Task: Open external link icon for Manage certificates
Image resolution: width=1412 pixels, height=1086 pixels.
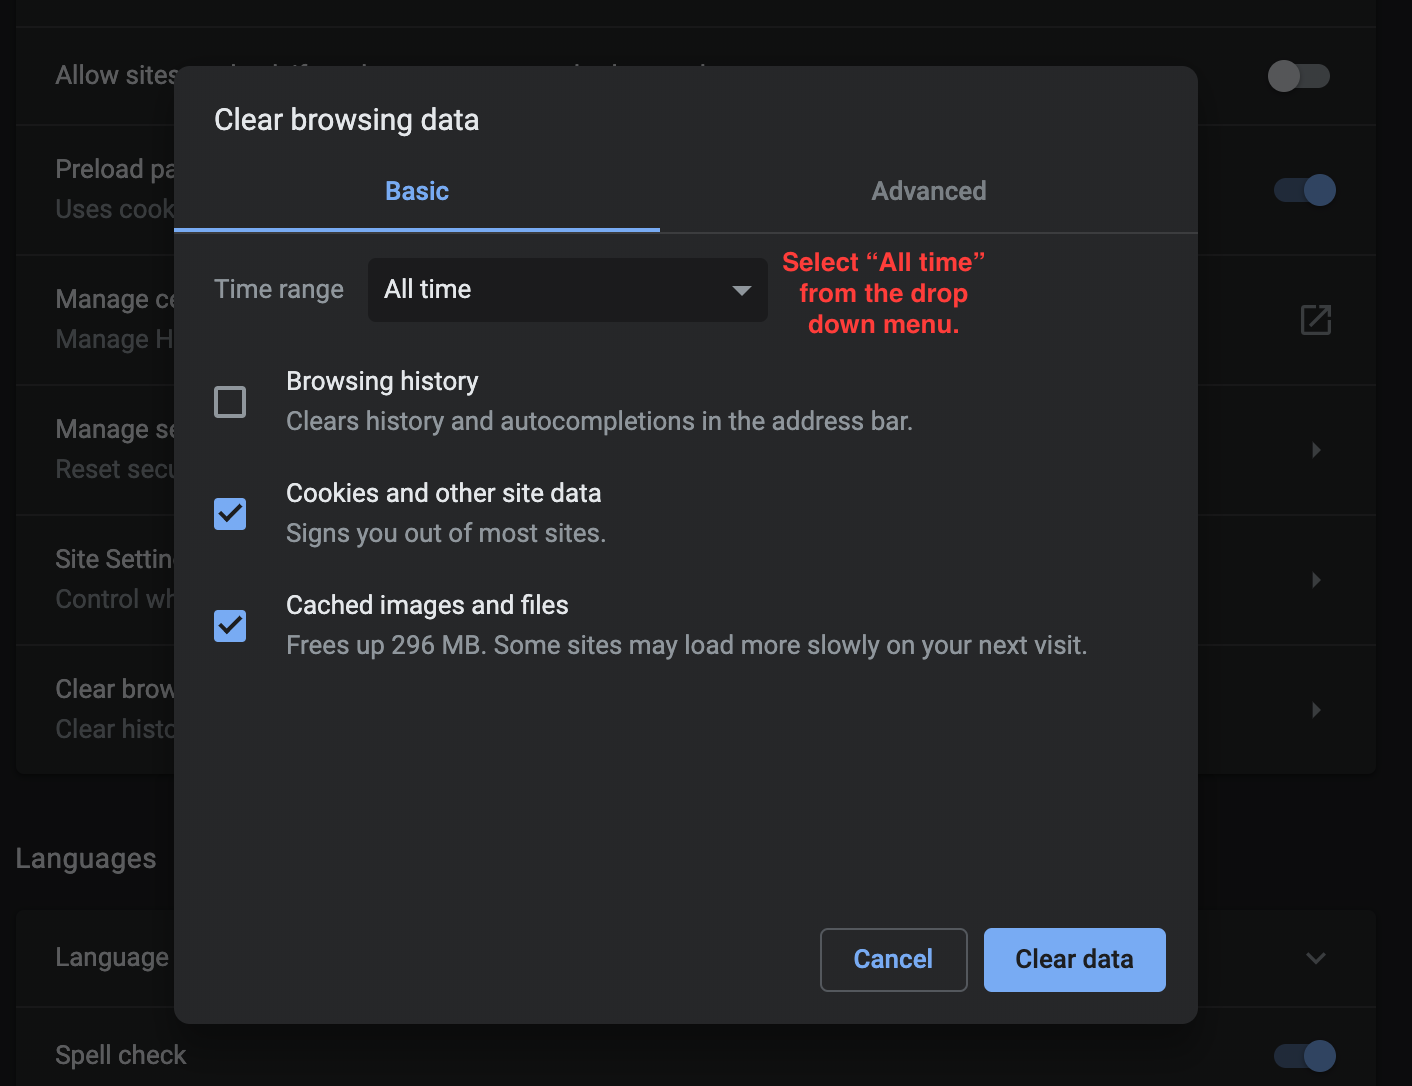Action: click(1315, 320)
